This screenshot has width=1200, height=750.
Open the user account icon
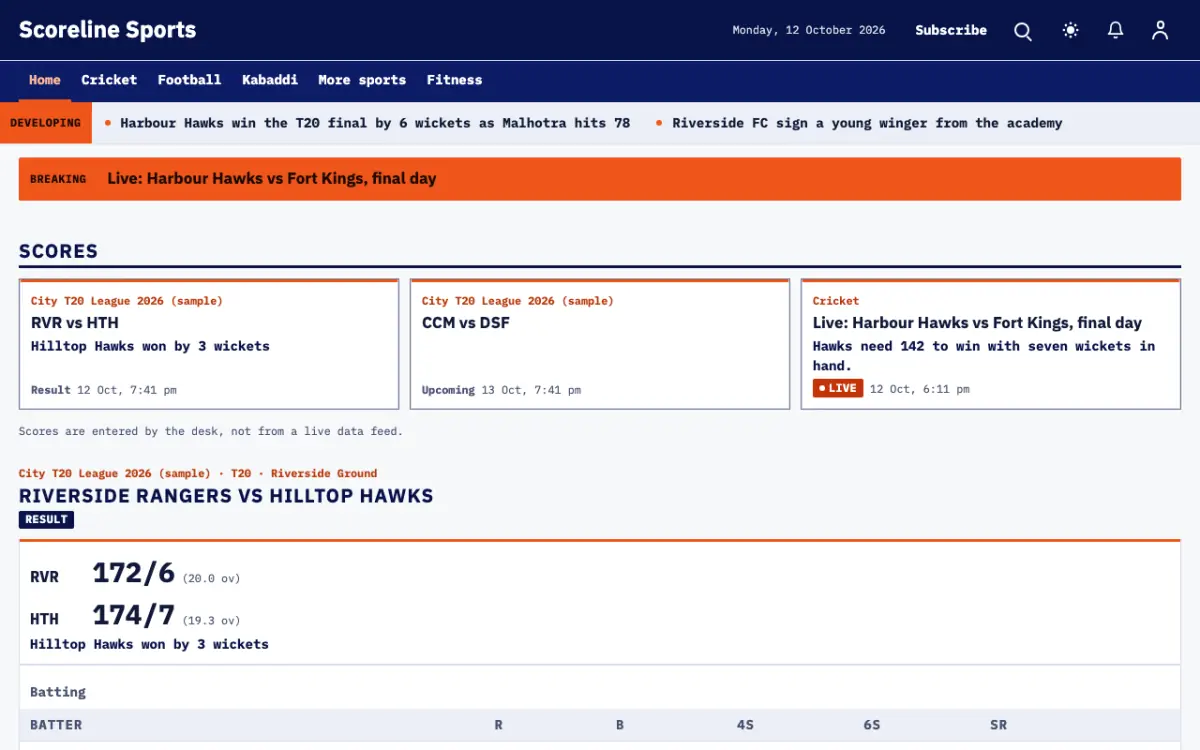click(x=1160, y=31)
